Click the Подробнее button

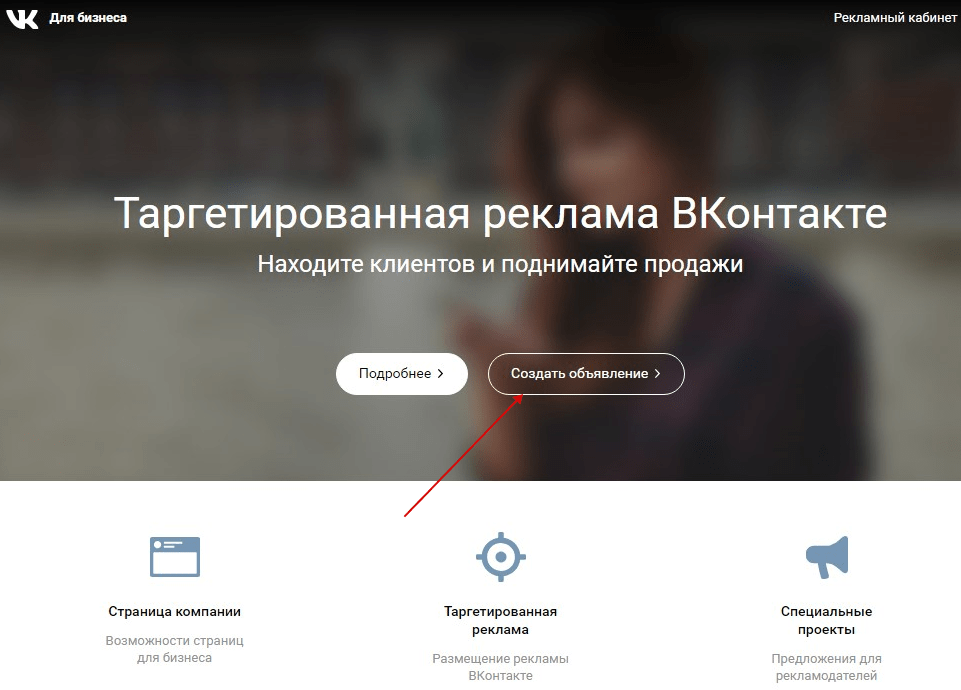pos(402,374)
